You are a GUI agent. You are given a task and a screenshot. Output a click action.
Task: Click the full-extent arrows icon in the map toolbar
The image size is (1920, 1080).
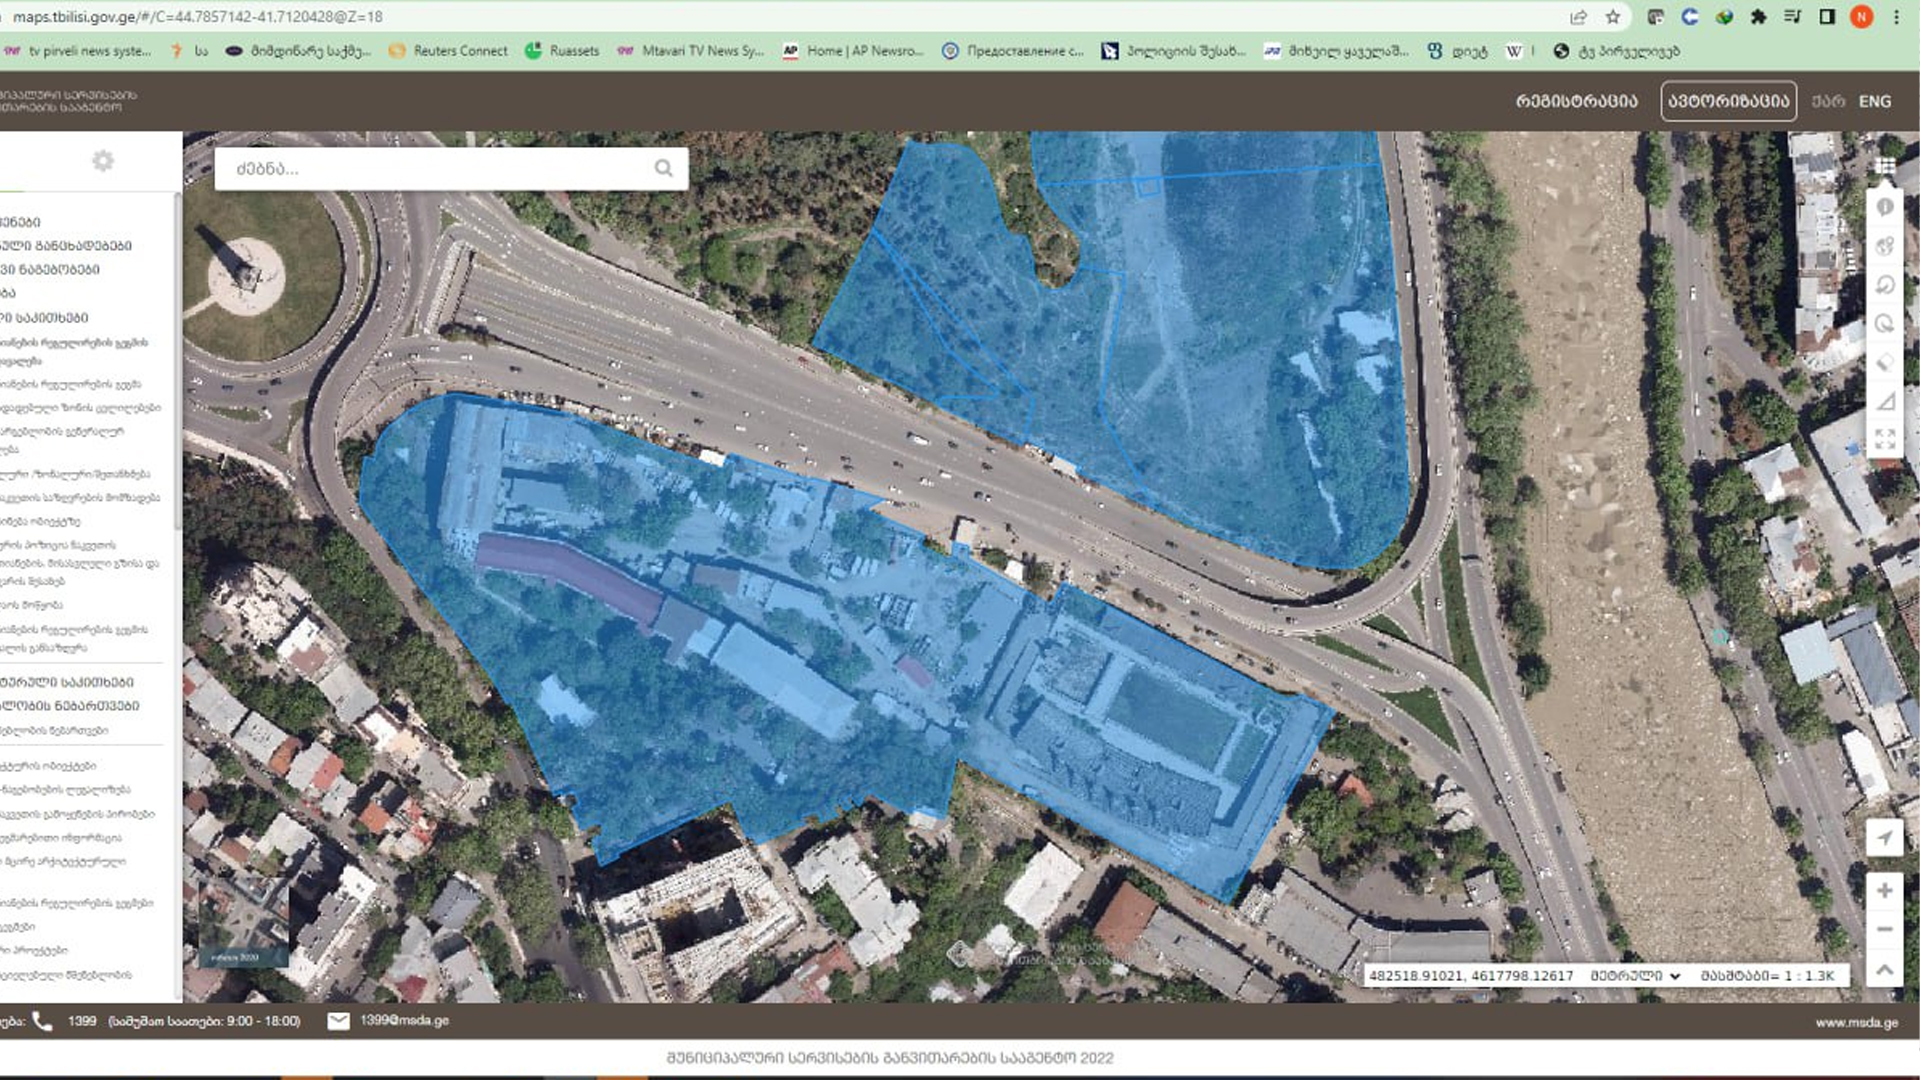point(1885,439)
